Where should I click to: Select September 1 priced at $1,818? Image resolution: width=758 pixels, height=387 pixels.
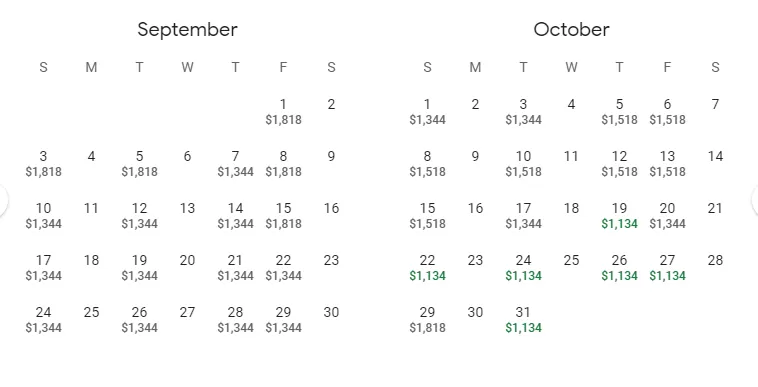click(x=283, y=112)
